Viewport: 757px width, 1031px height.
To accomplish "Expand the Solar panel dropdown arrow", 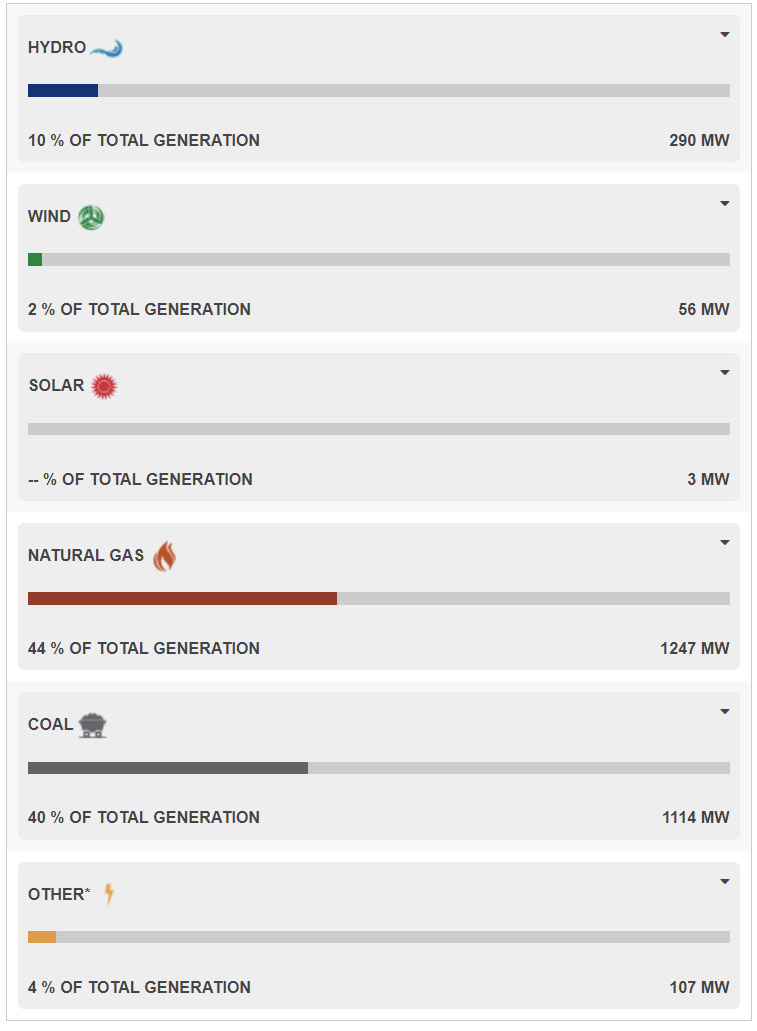I will pos(725,373).
